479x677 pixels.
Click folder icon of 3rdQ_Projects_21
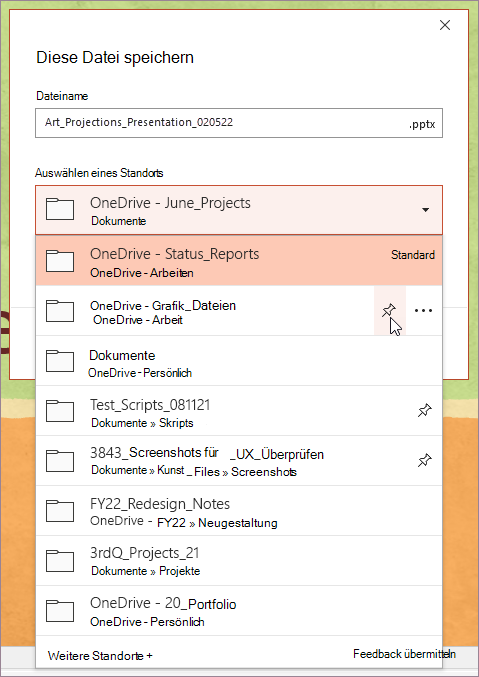pos(60,560)
